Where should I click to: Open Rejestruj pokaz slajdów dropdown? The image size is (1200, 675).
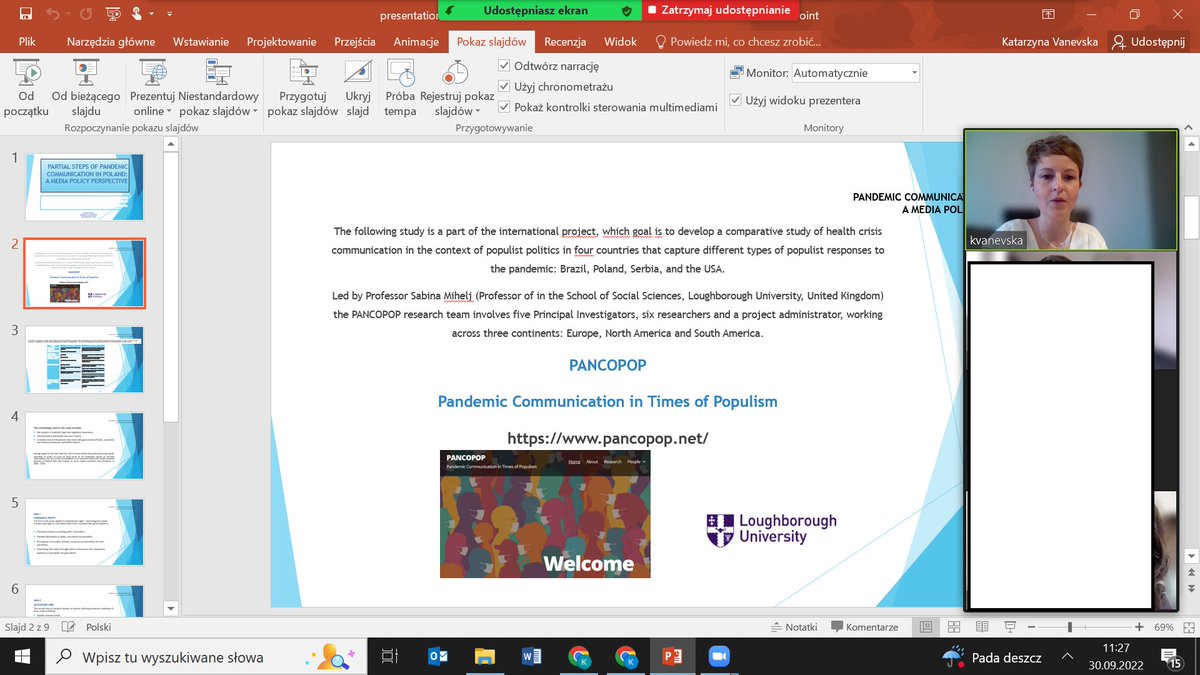click(x=456, y=87)
